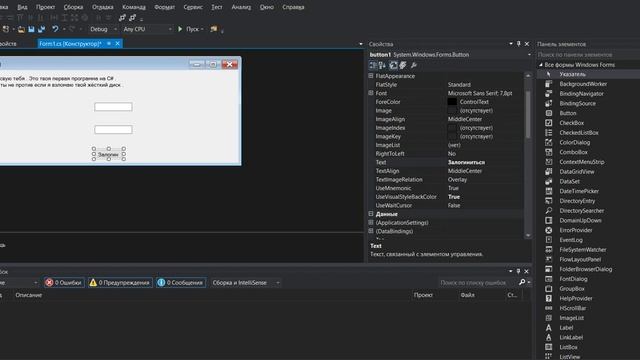Select CheckBox control in the toolbox

tap(571, 123)
